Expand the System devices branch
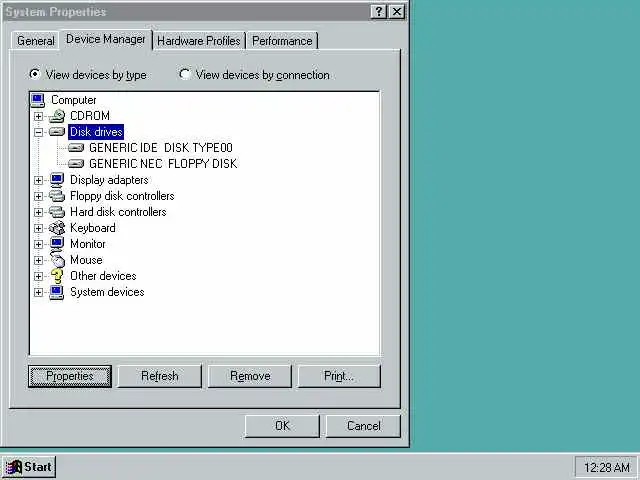 pos(38,292)
